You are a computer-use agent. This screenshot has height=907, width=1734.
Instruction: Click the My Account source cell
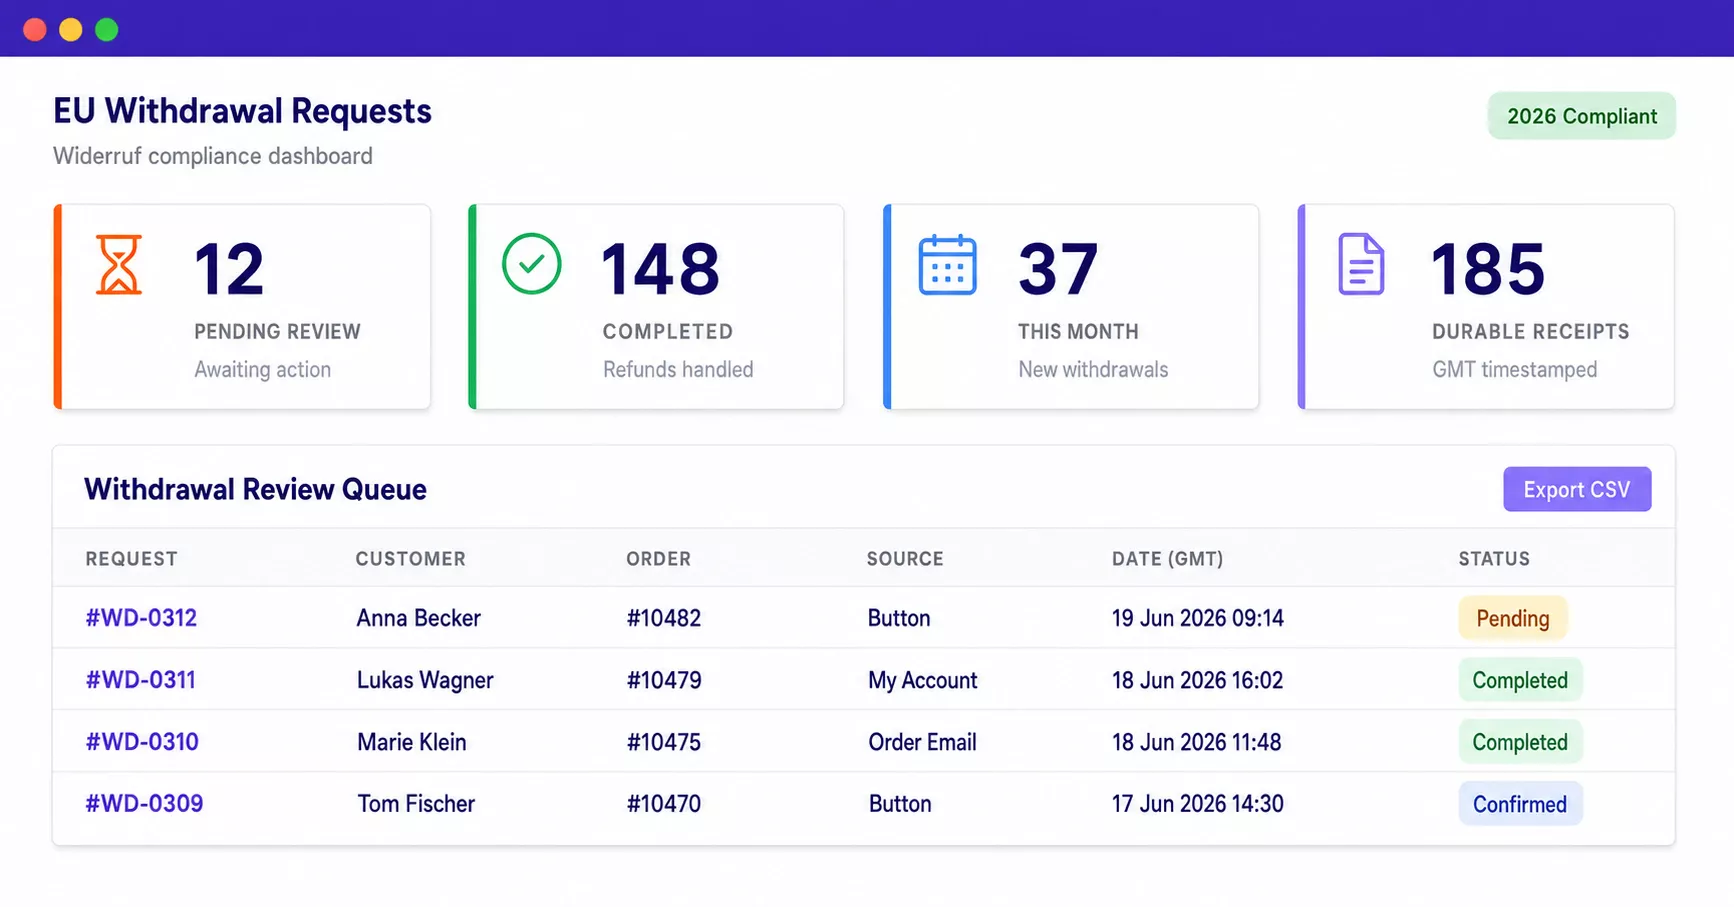pos(923,680)
